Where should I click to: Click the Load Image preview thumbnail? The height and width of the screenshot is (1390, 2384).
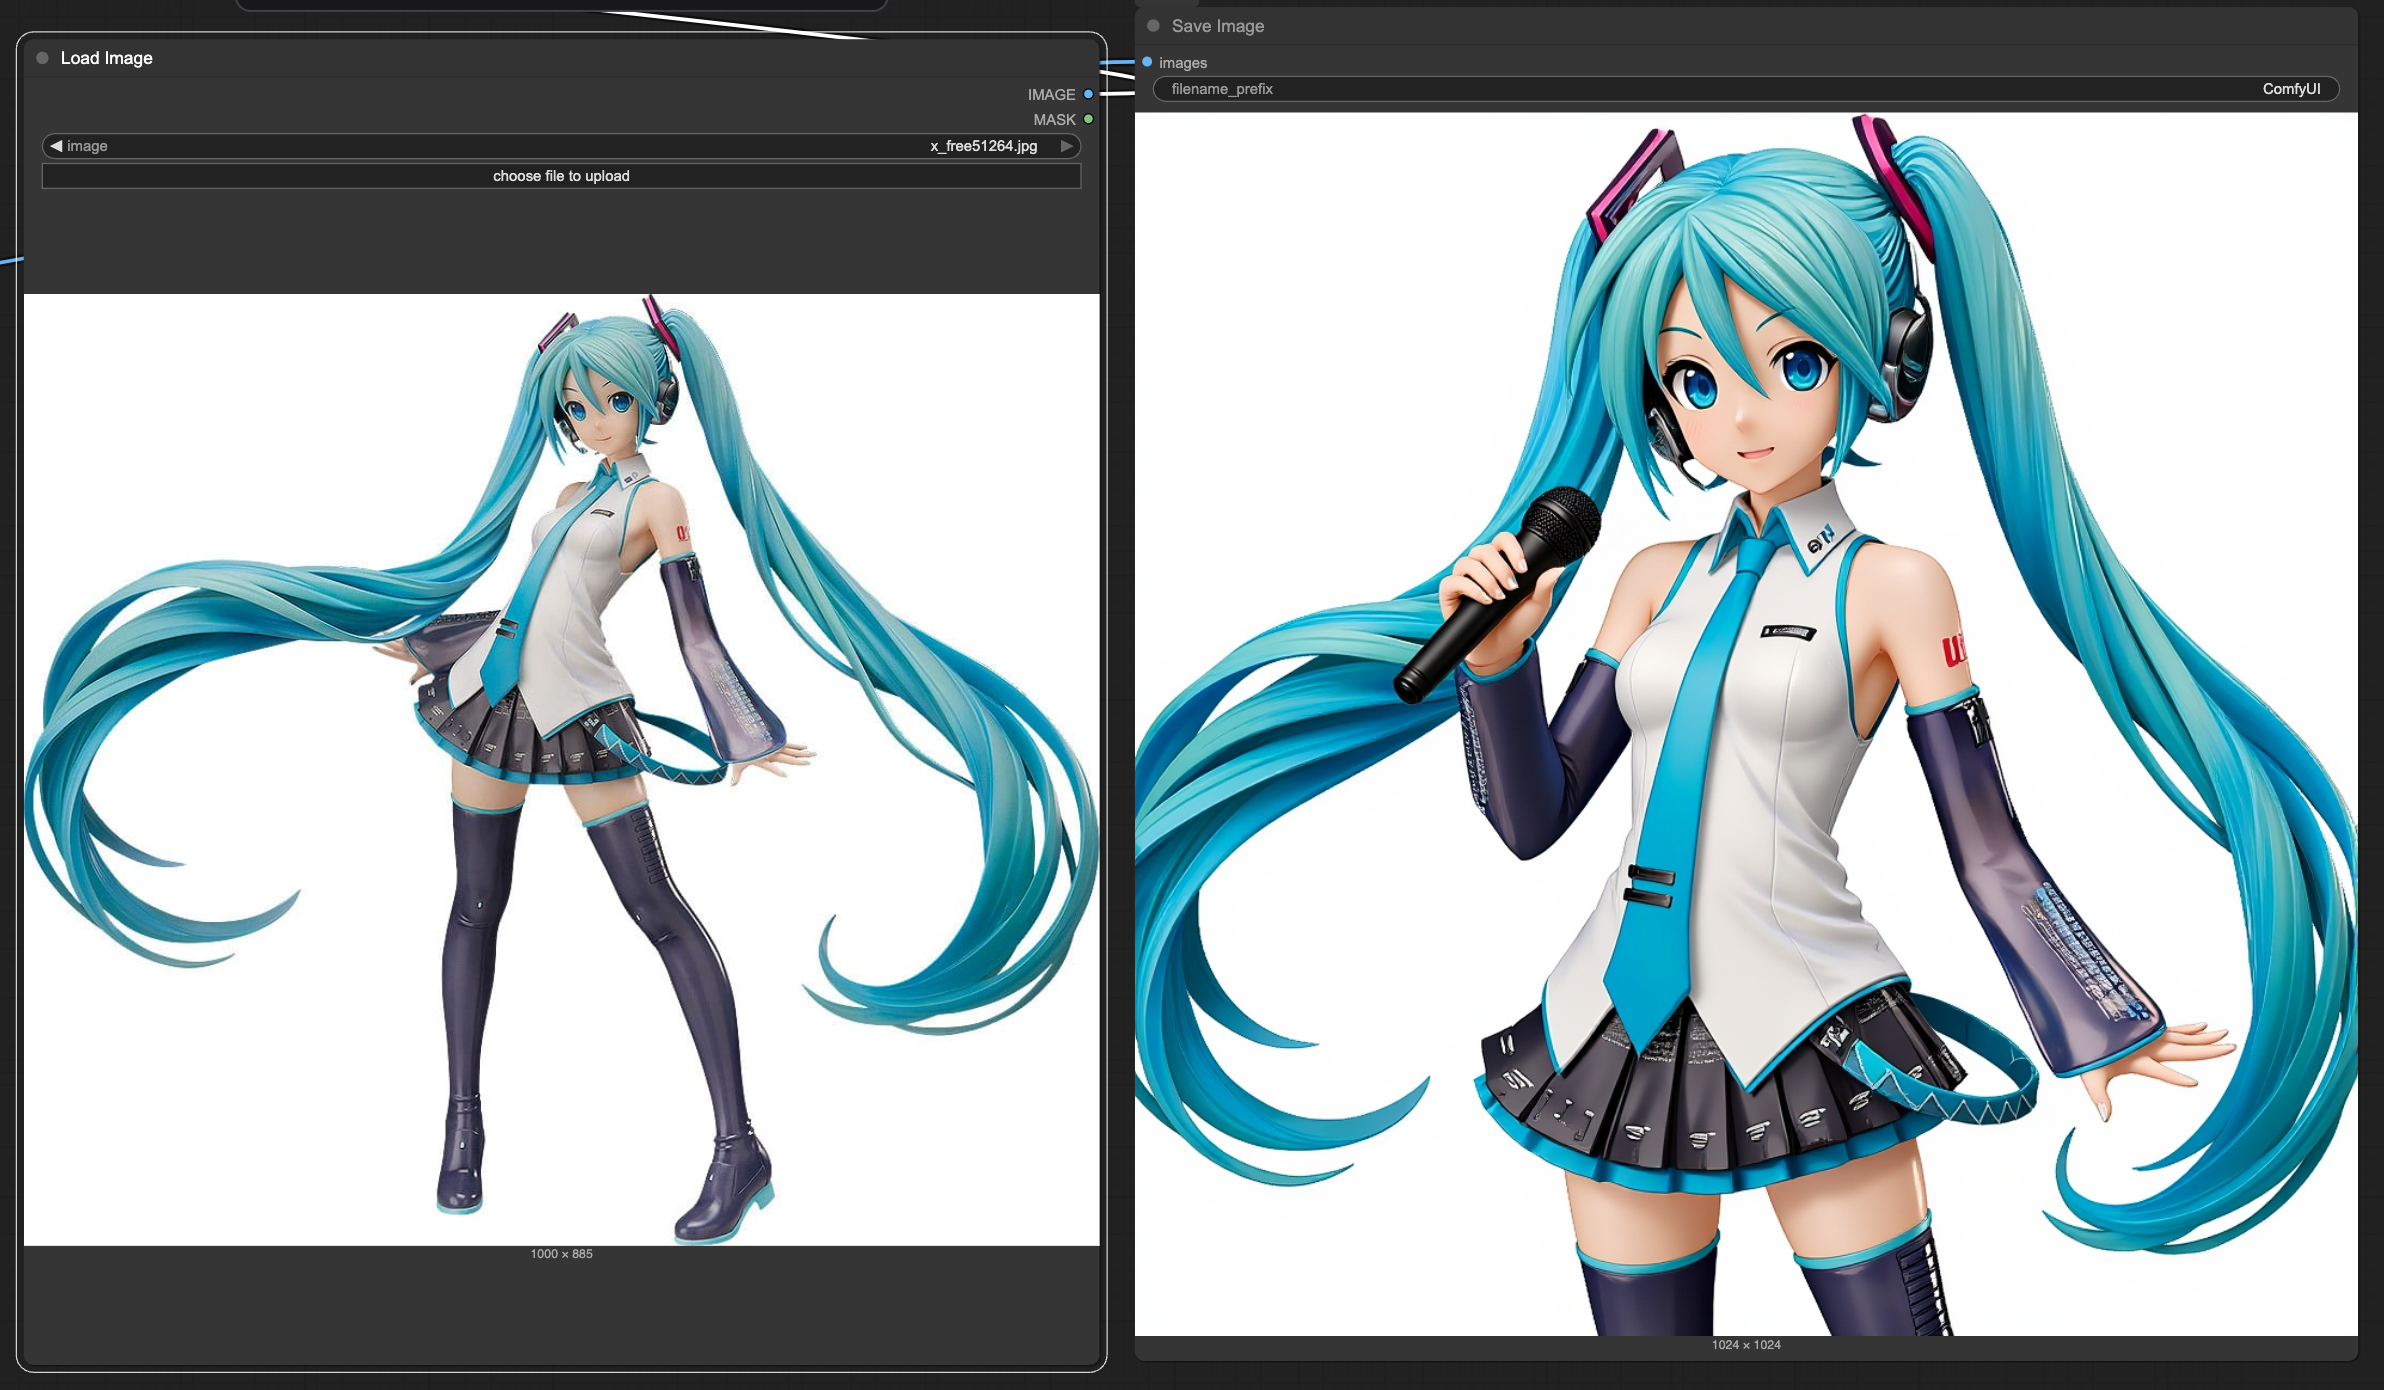point(561,769)
